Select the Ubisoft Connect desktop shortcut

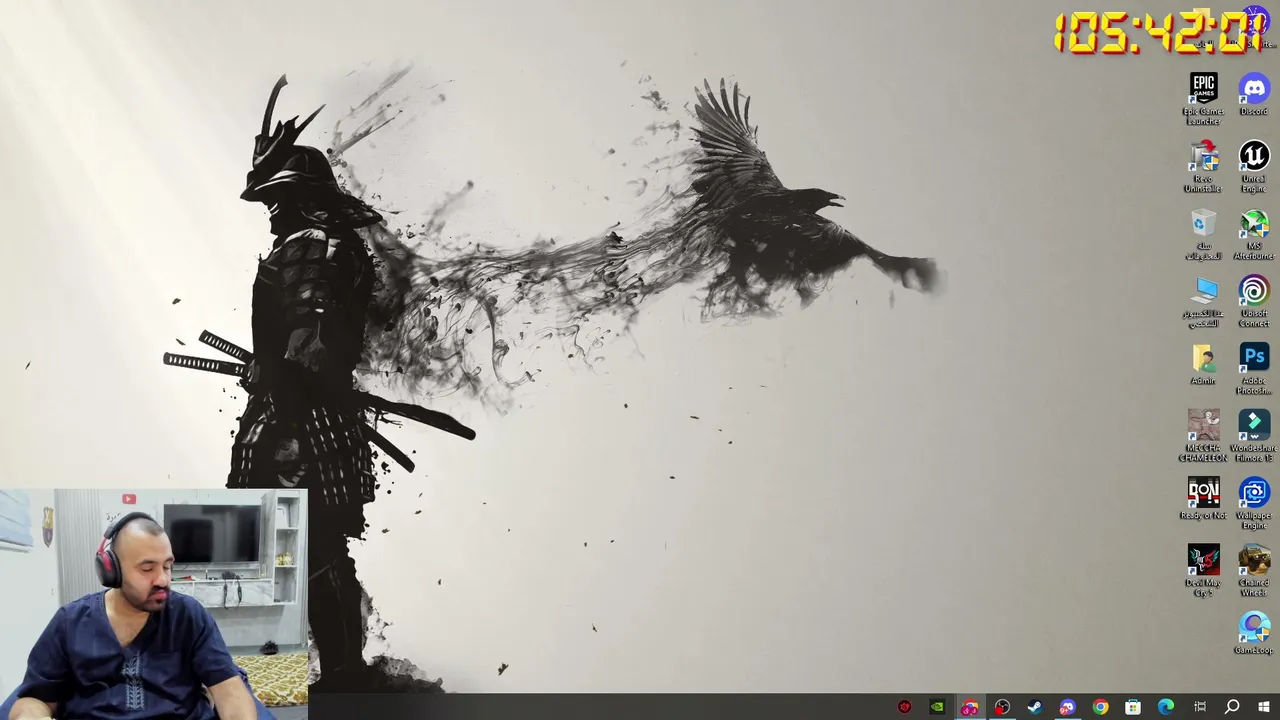1253,301
